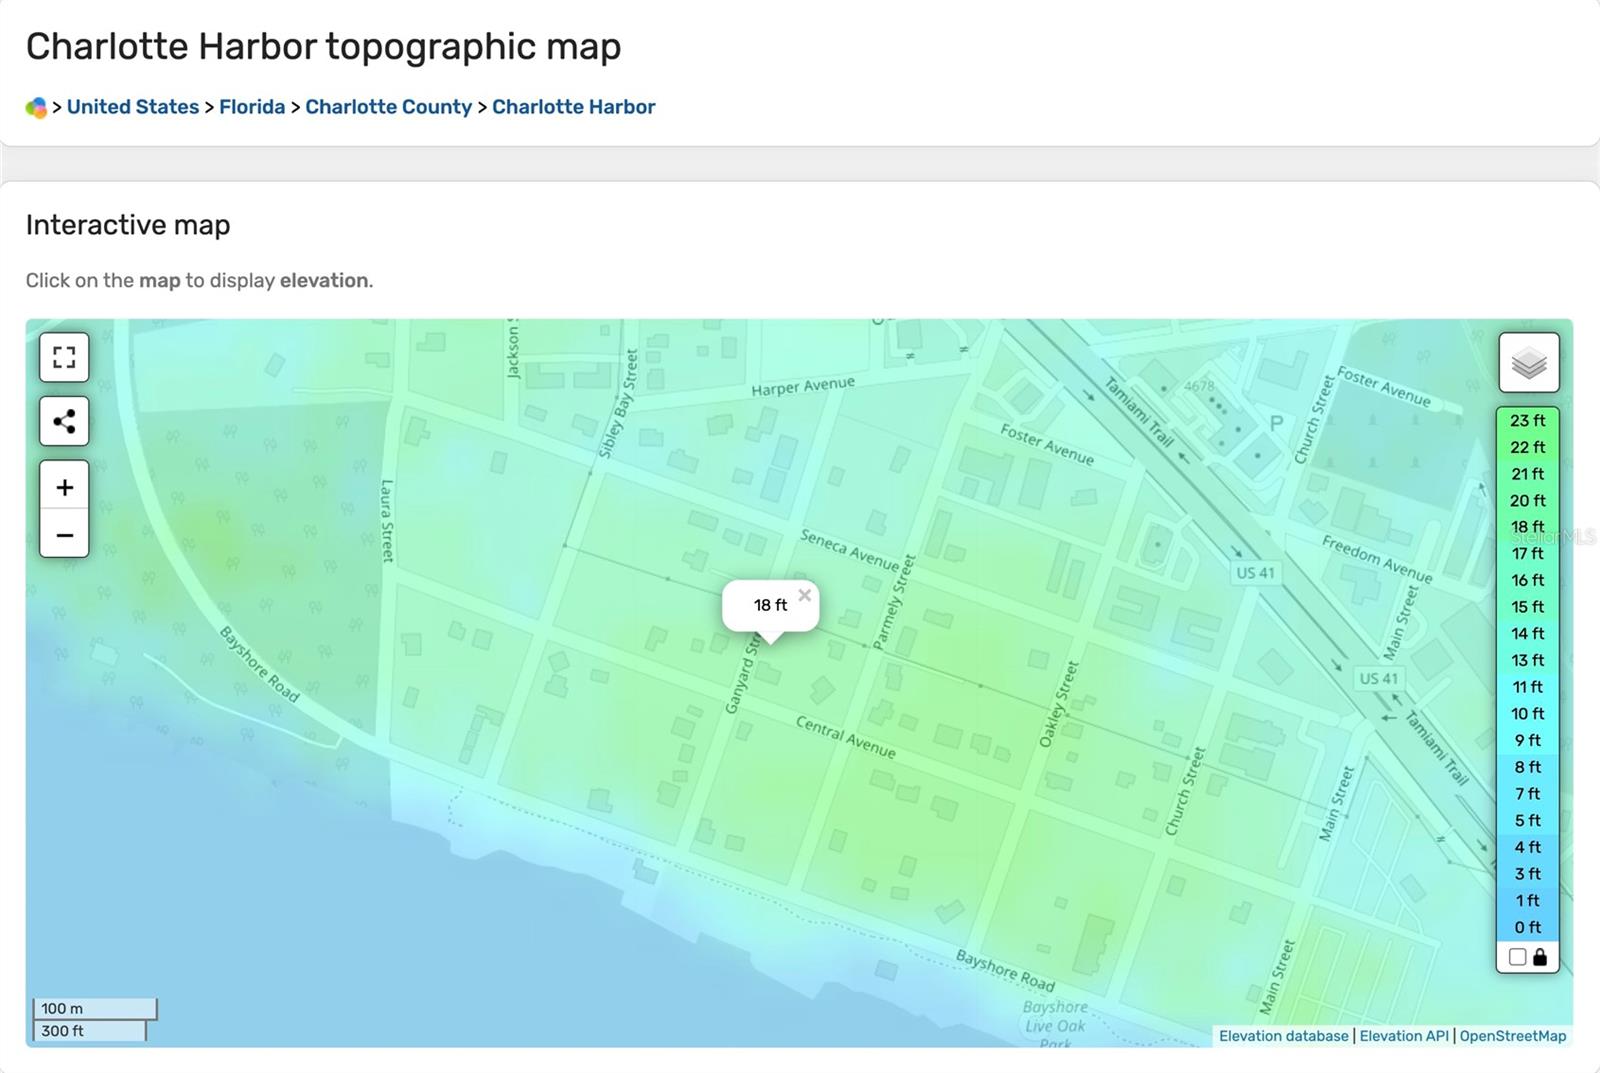Select the 0 ft legend color
The width and height of the screenshot is (1600, 1073).
click(1527, 927)
